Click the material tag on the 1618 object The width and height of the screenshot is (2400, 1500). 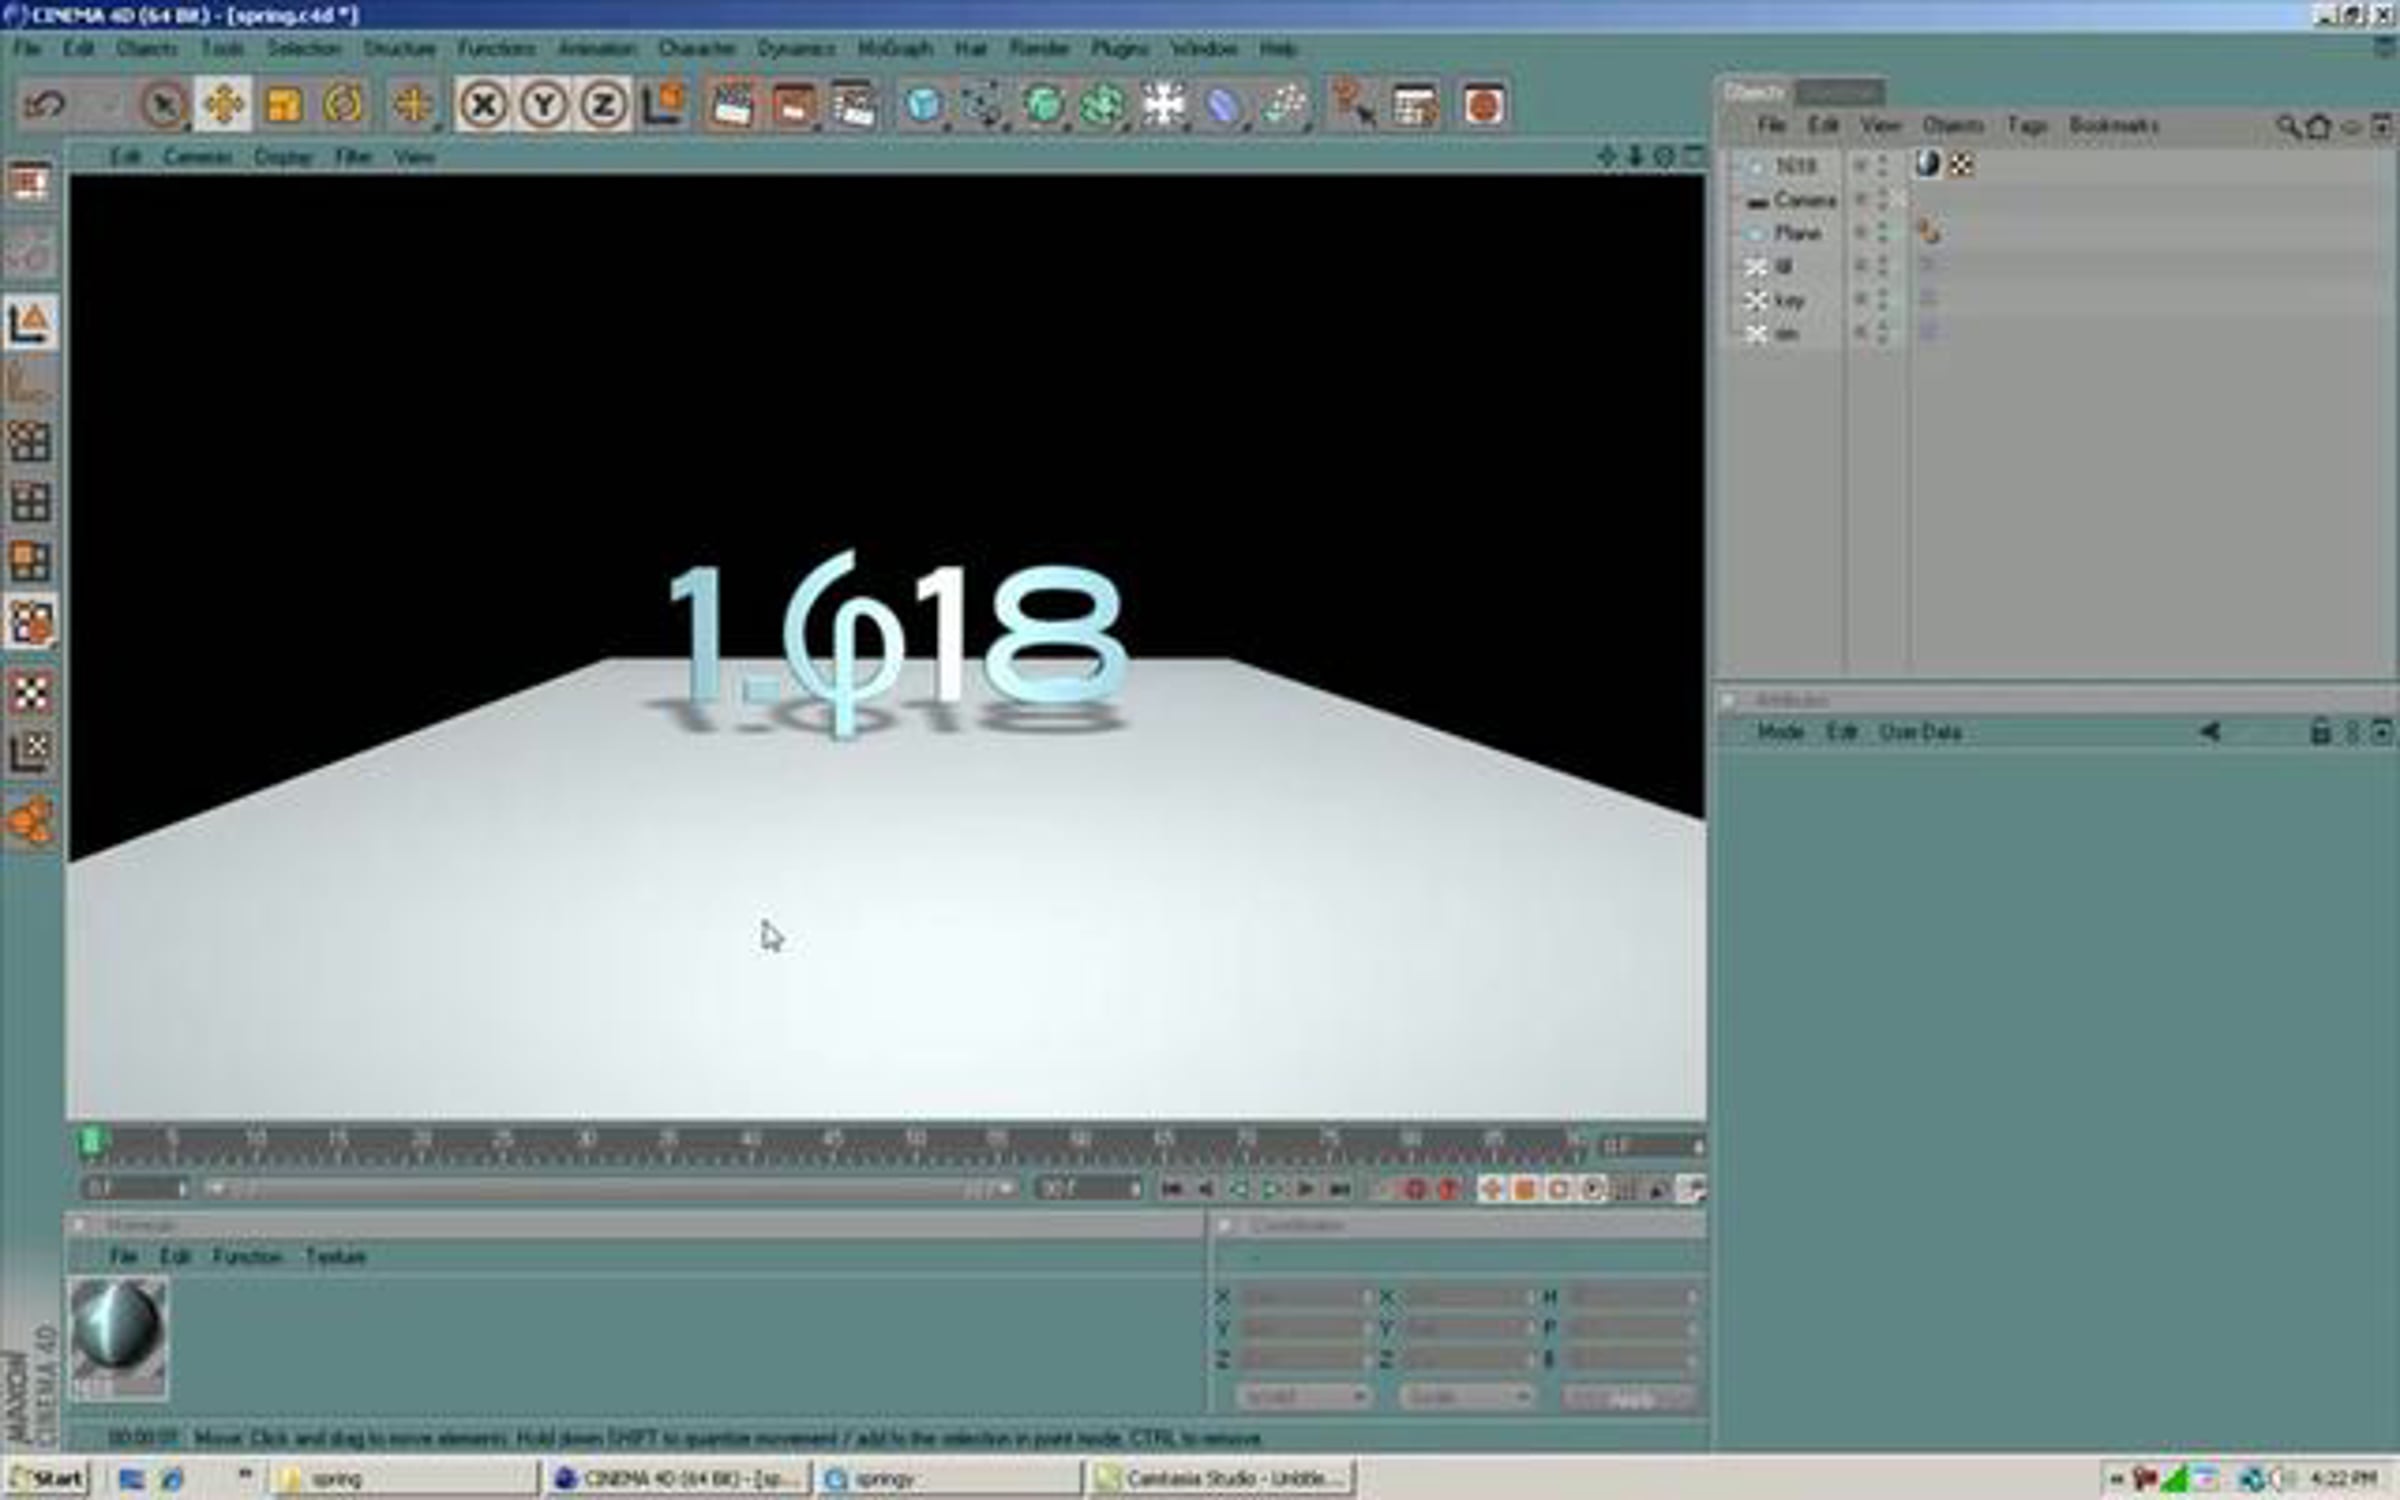[x=1927, y=164]
